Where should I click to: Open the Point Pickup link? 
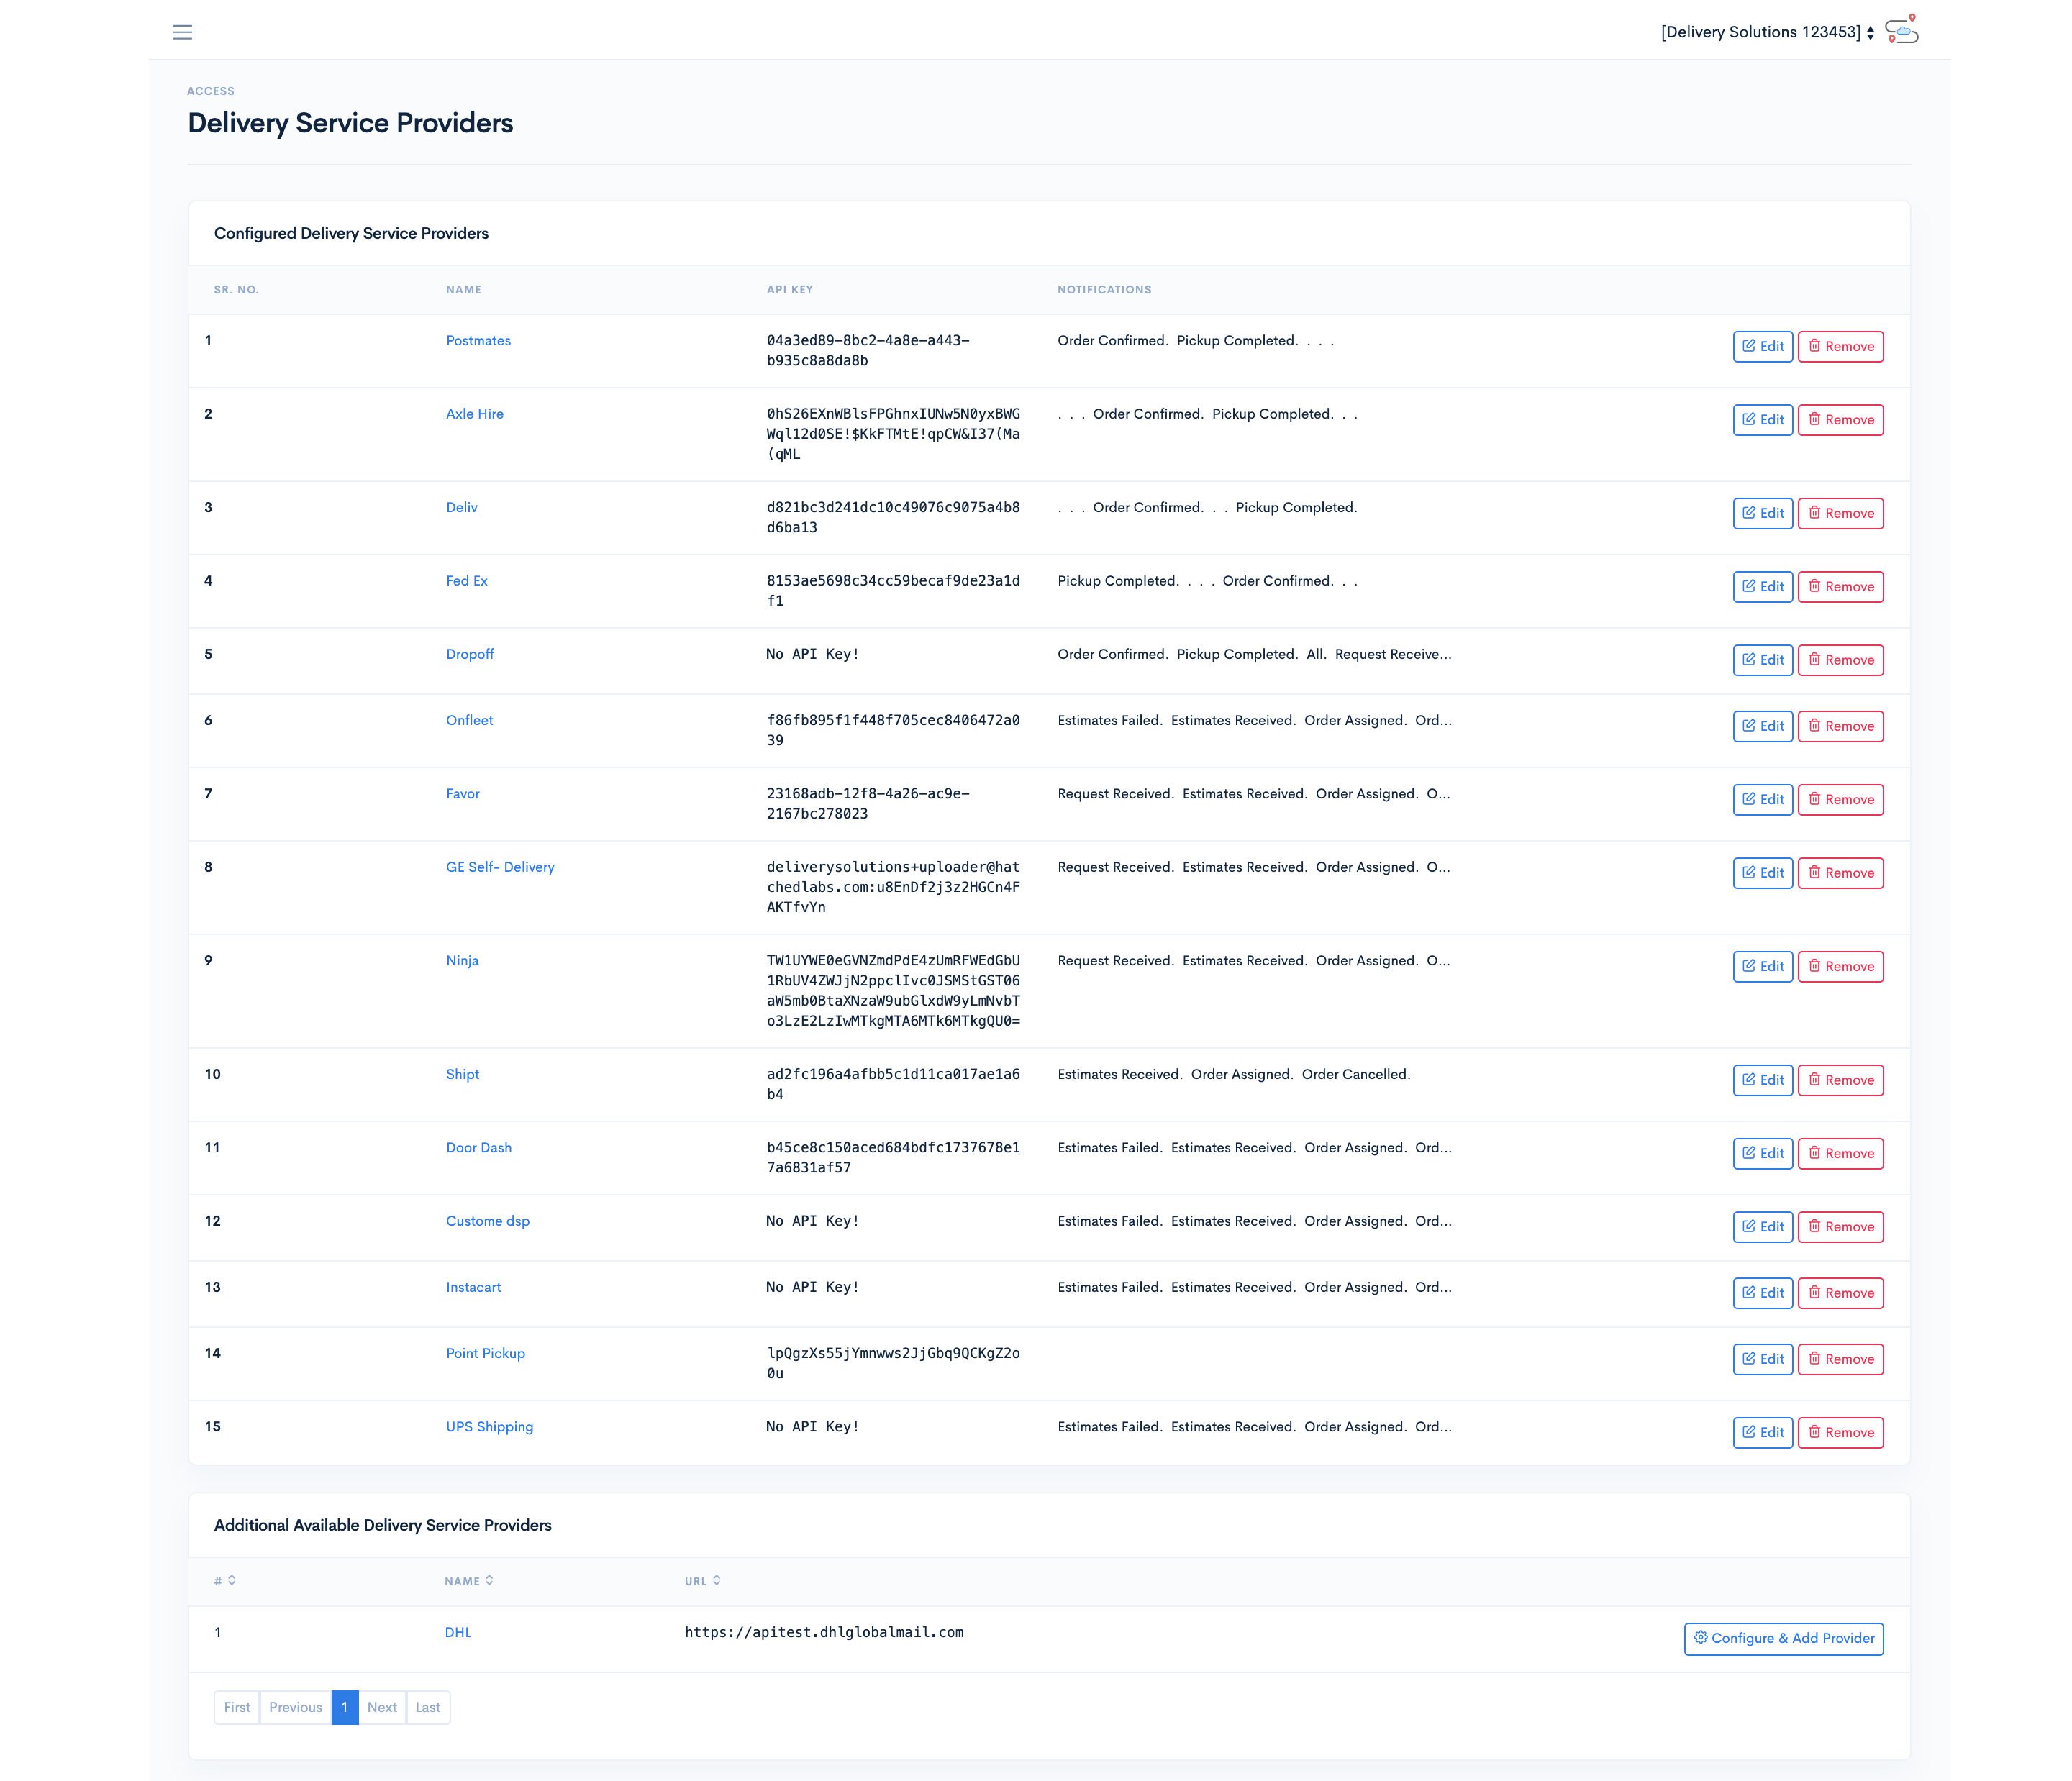(x=485, y=1354)
